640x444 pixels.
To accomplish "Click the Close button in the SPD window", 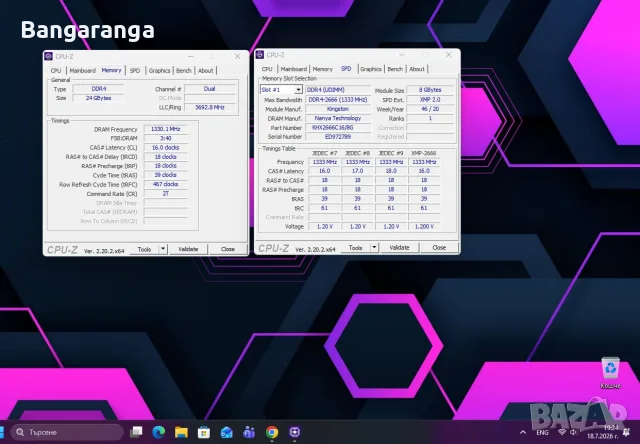I will (439, 247).
